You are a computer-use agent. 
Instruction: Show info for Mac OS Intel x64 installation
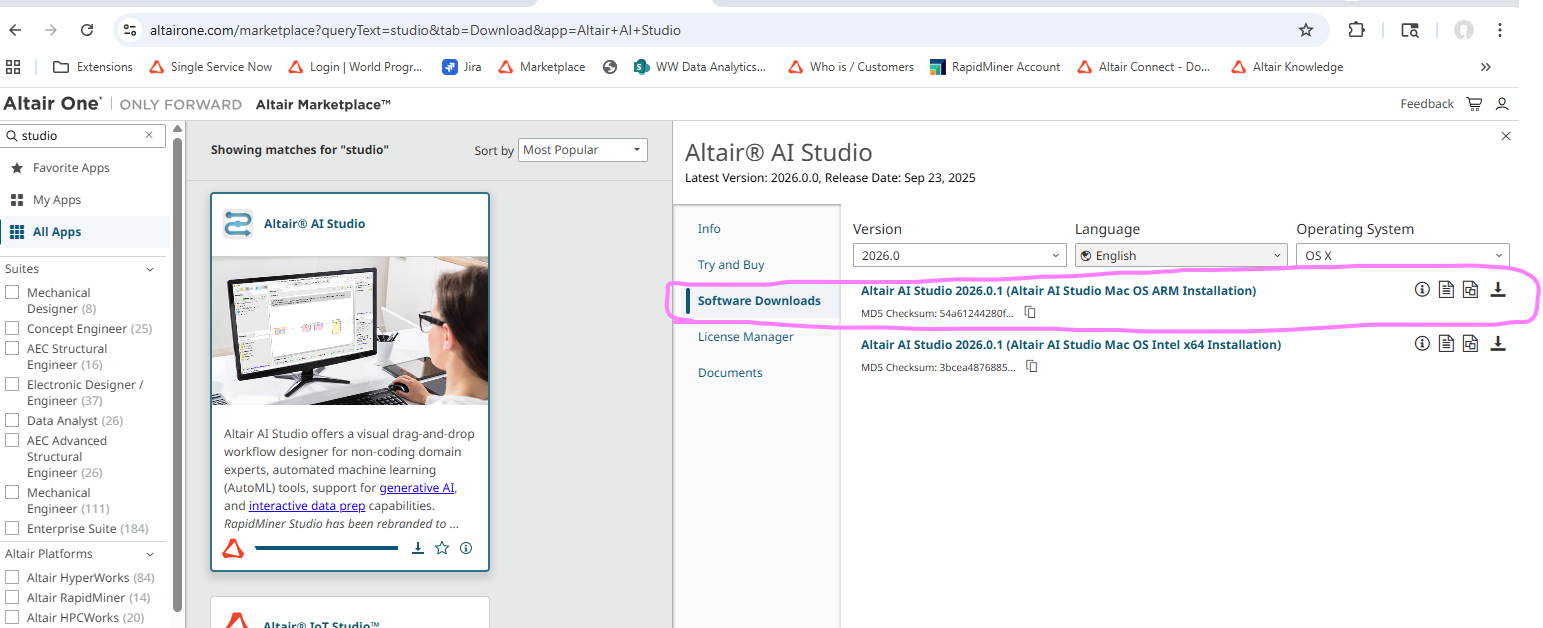click(x=1422, y=344)
